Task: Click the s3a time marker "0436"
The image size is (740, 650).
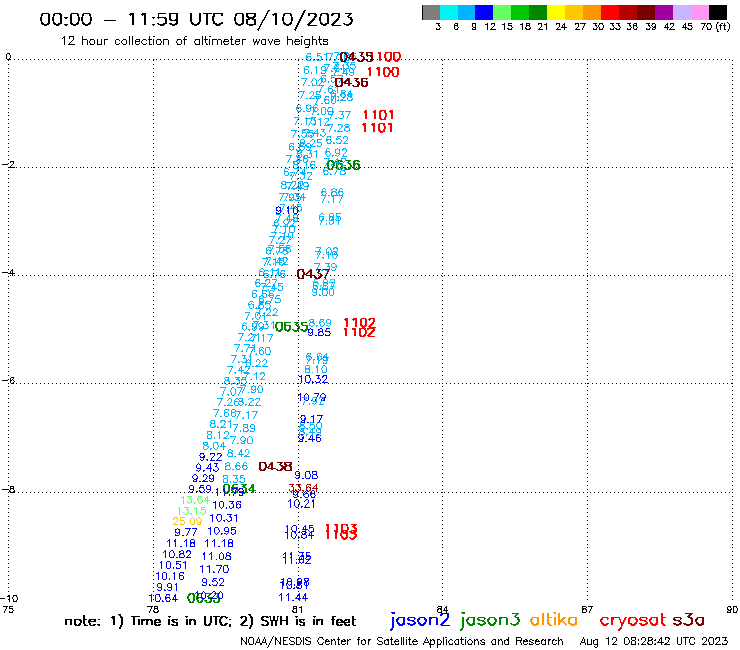Action: tap(352, 82)
